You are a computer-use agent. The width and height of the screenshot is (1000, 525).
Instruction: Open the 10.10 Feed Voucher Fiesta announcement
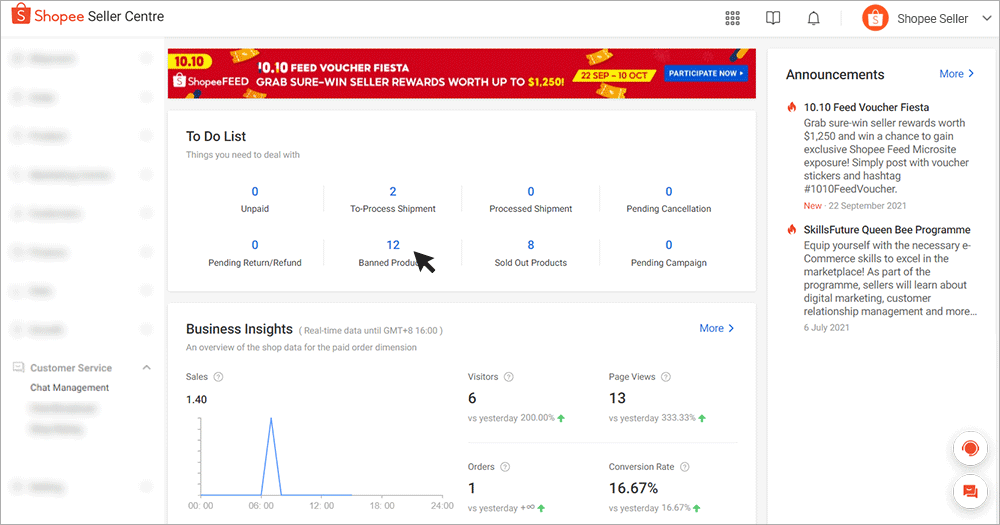point(866,107)
